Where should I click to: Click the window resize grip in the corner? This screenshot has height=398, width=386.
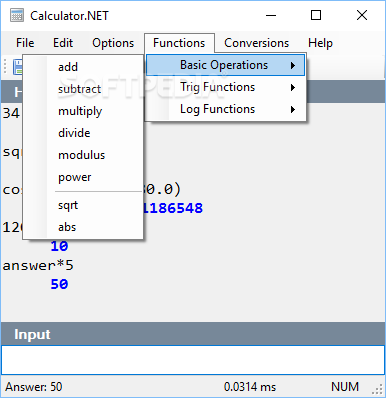(377, 389)
